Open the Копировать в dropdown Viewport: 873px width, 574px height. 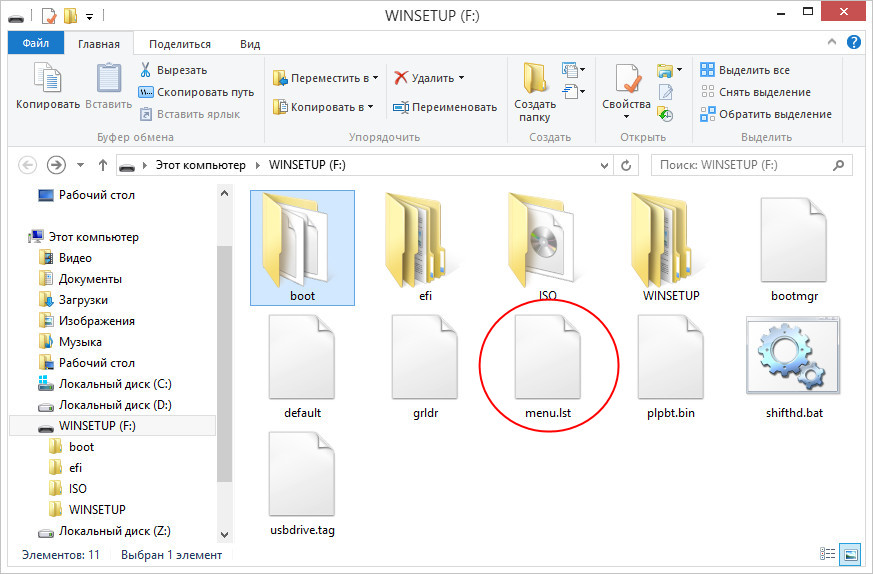pos(323,107)
